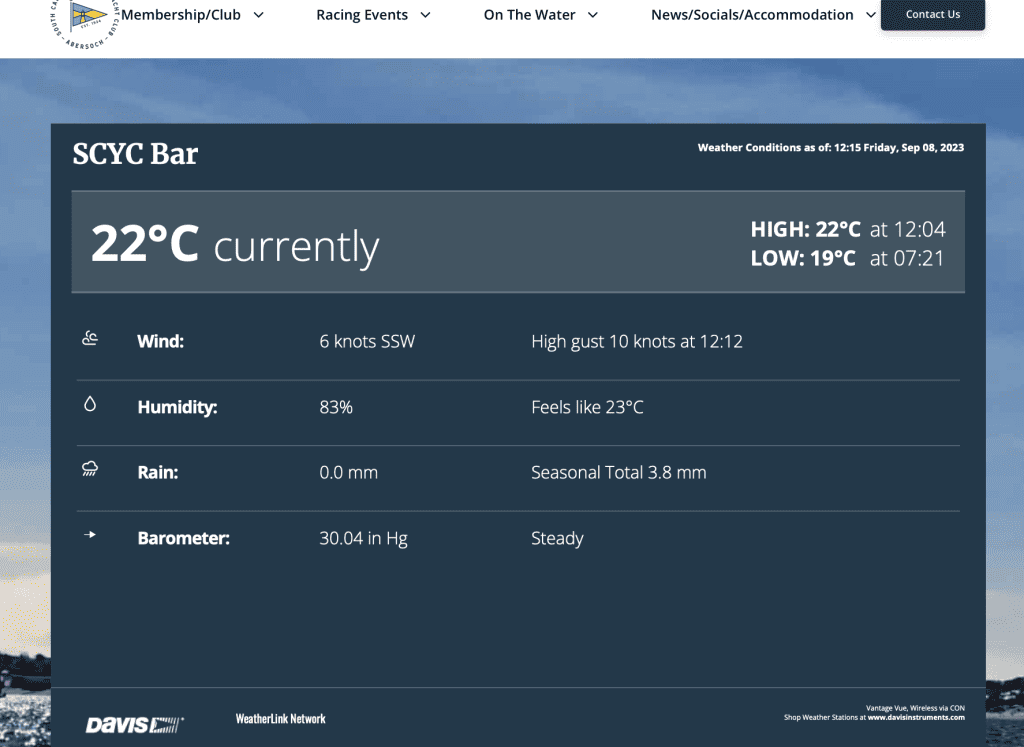The image size is (1024, 747).
Task: Click the Contact Us button
Action: click(932, 15)
